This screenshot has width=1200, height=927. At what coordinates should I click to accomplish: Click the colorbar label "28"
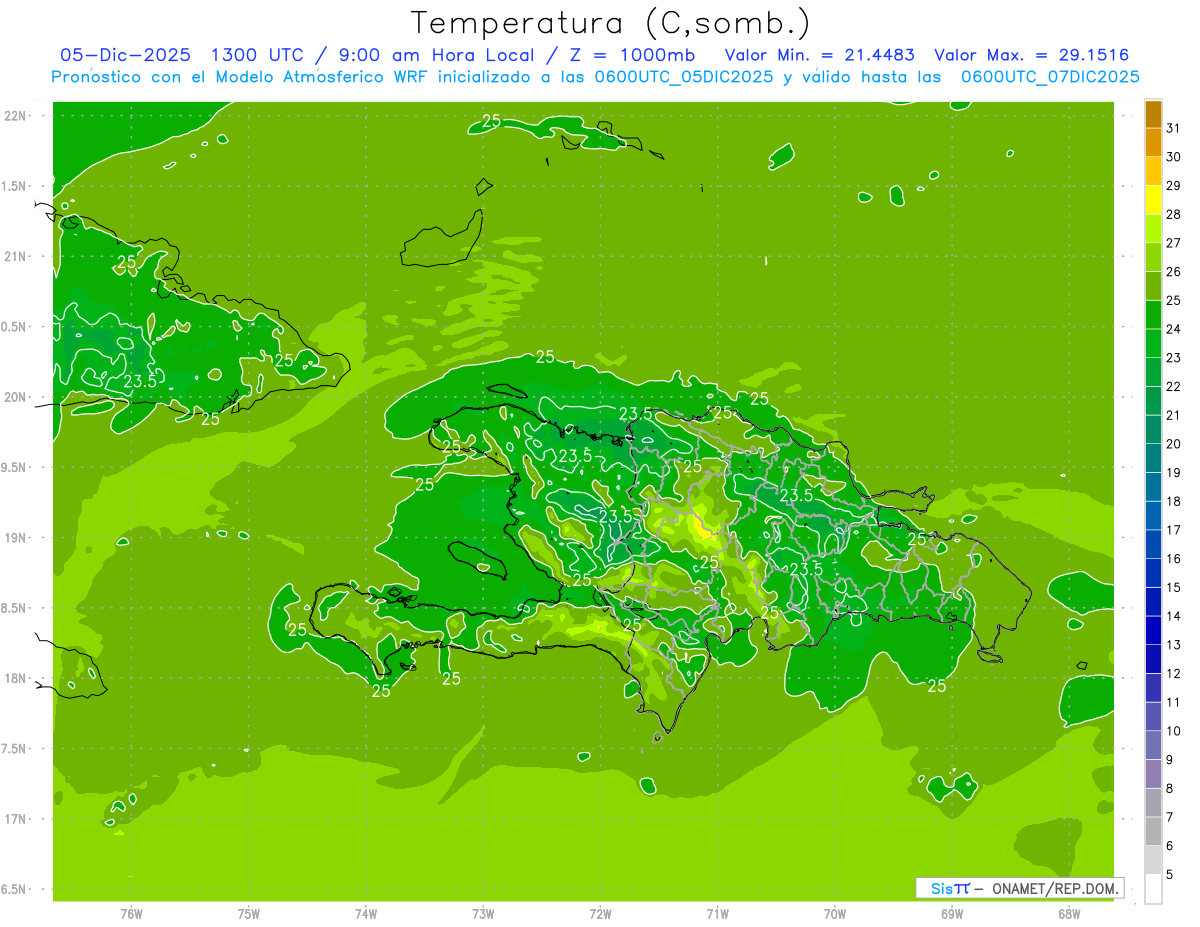(x=1174, y=214)
